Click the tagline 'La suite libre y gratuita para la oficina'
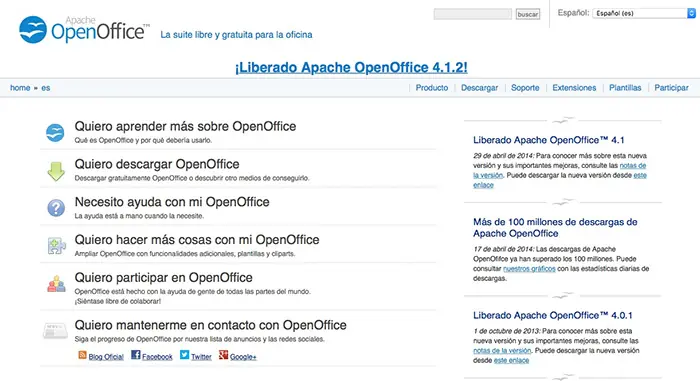Viewport: 700px width, 381px height. pyautogui.click(x=236, y=35)
